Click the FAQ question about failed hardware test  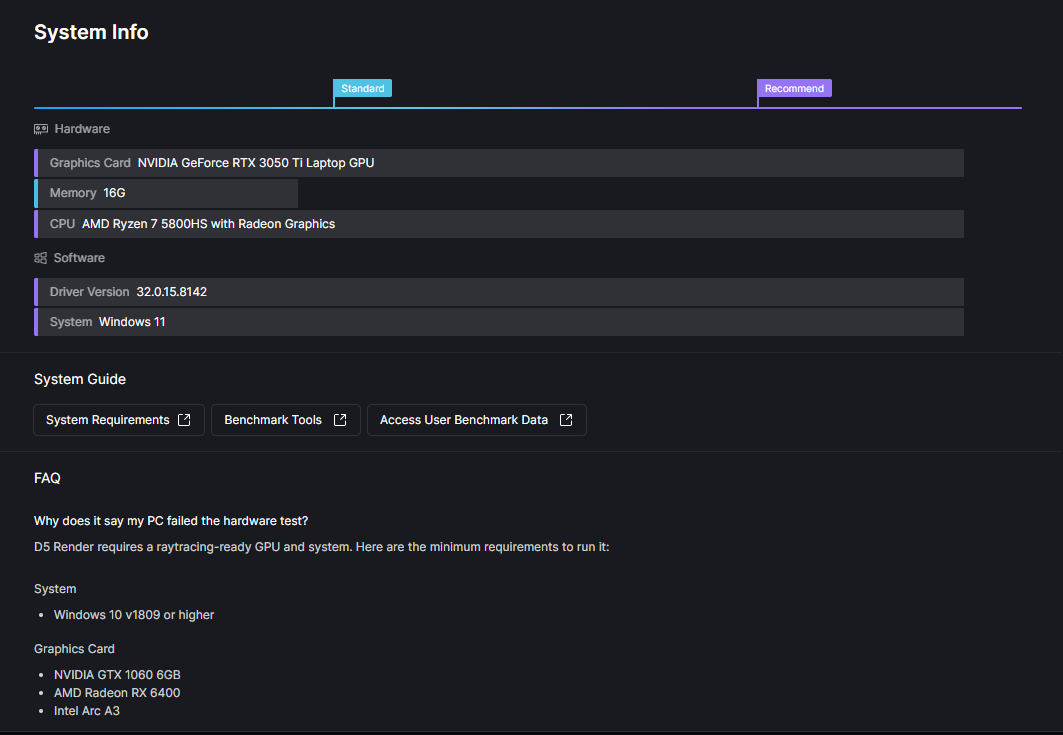tap(171, 521)
